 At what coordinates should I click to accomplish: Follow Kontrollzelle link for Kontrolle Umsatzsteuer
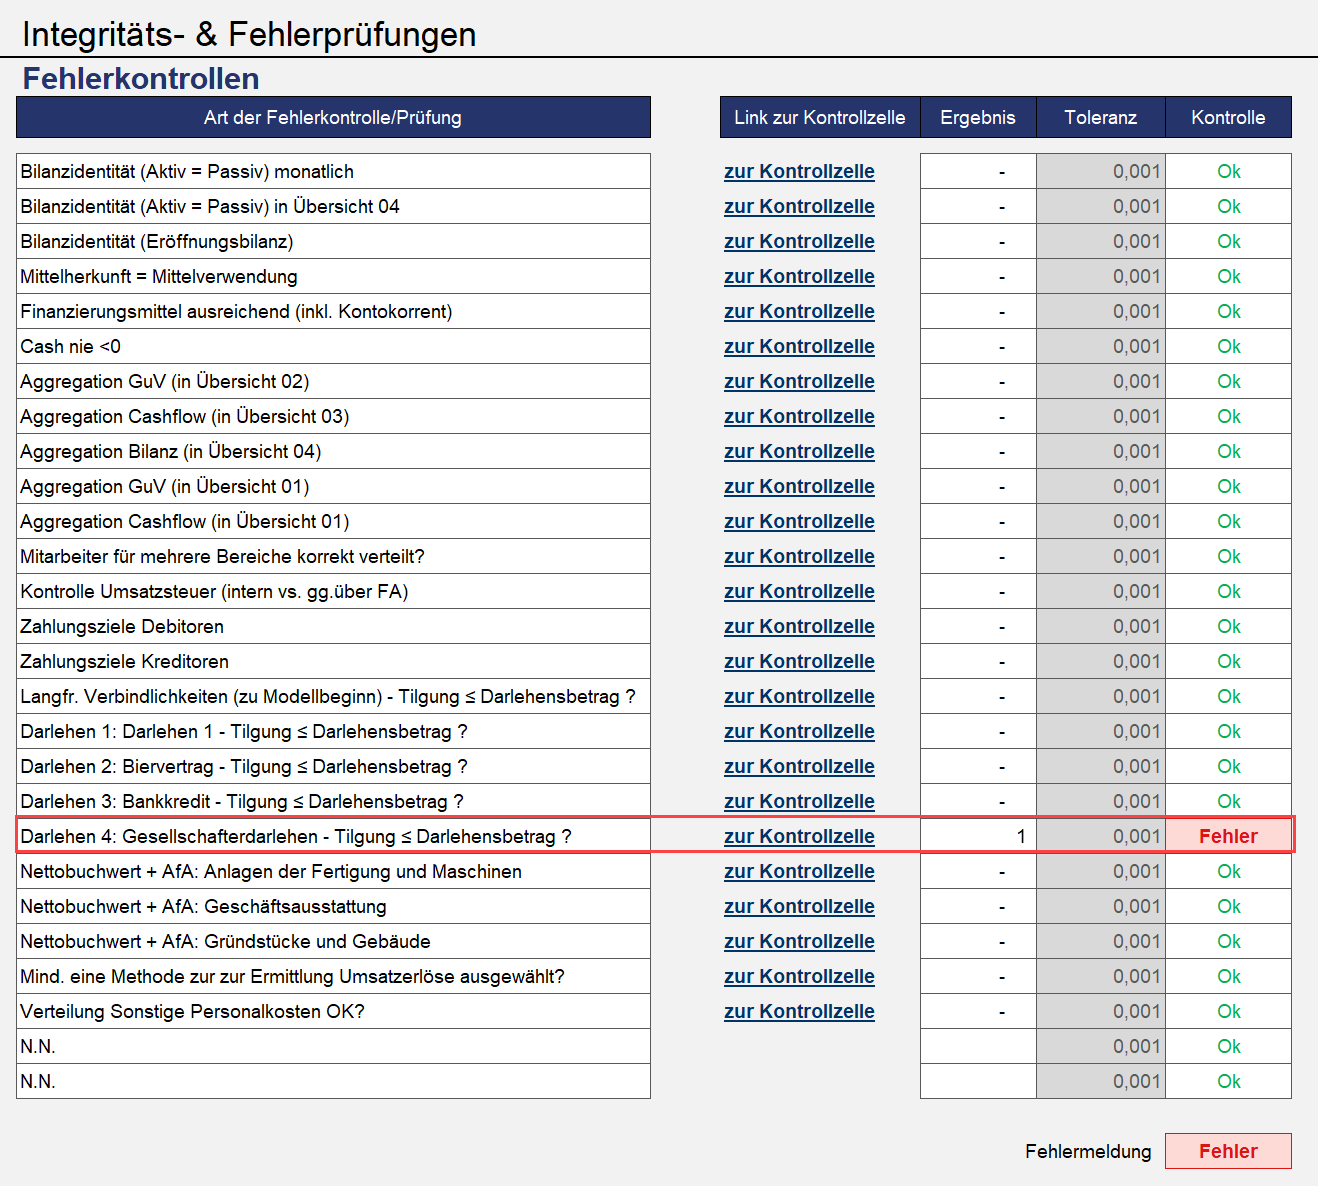[x=799, y=591]
